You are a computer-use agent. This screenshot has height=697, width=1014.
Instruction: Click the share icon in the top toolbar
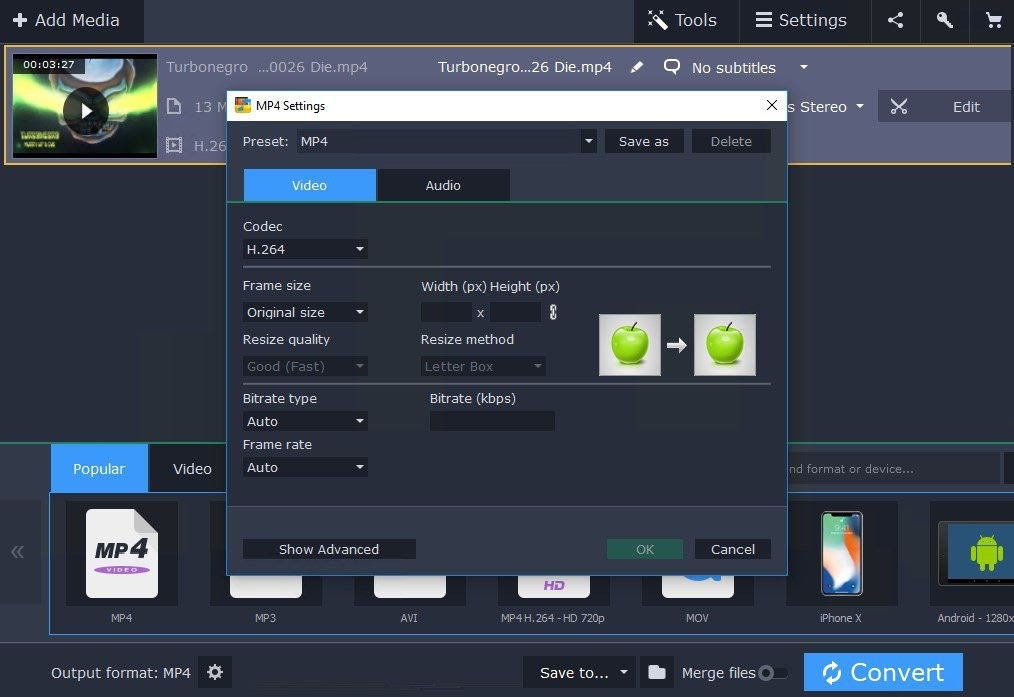click(x=895, y=20)
